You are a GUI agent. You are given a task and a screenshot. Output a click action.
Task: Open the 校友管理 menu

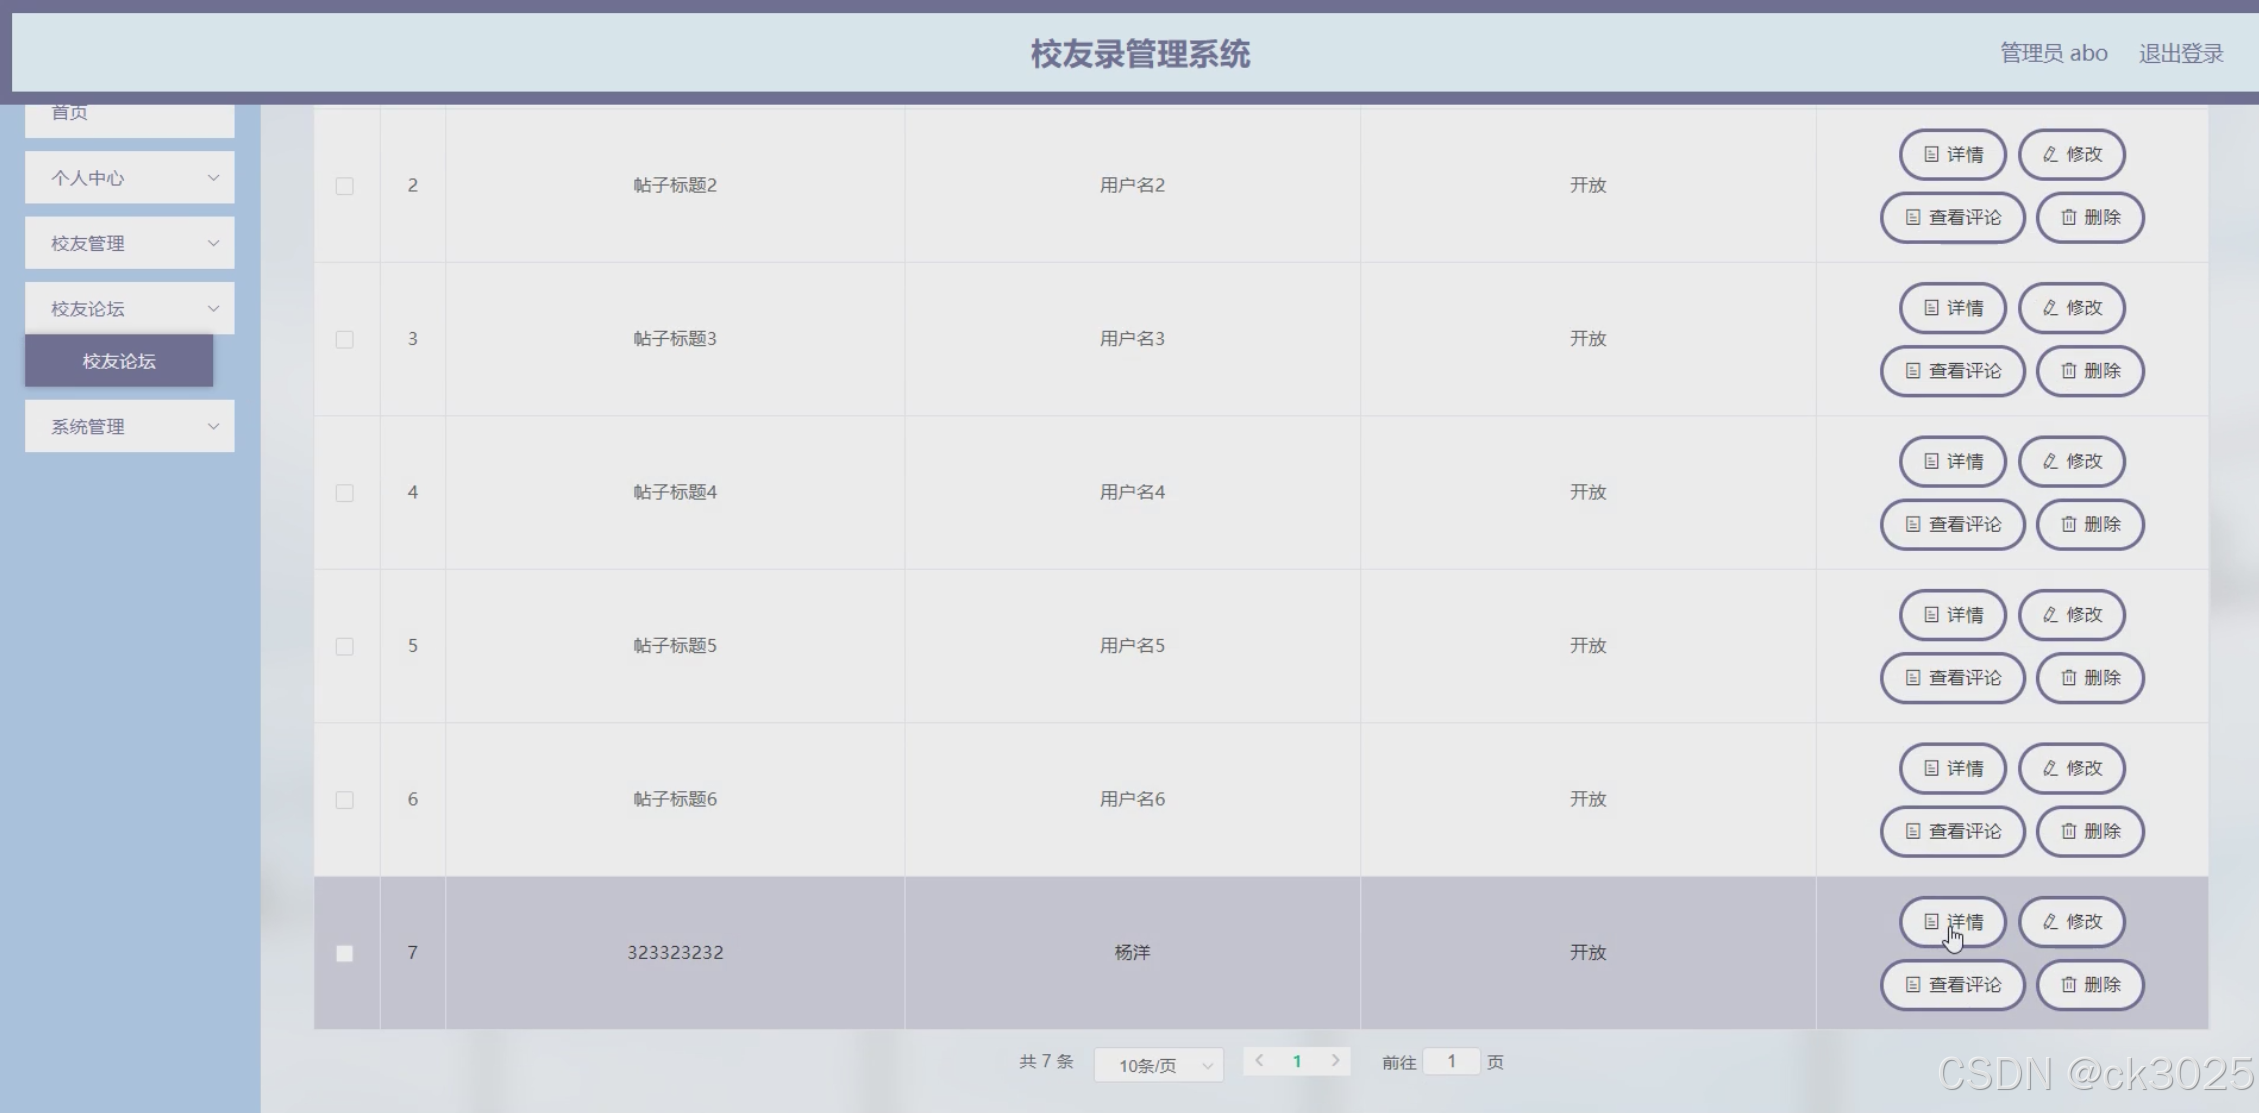coord(130,243)
